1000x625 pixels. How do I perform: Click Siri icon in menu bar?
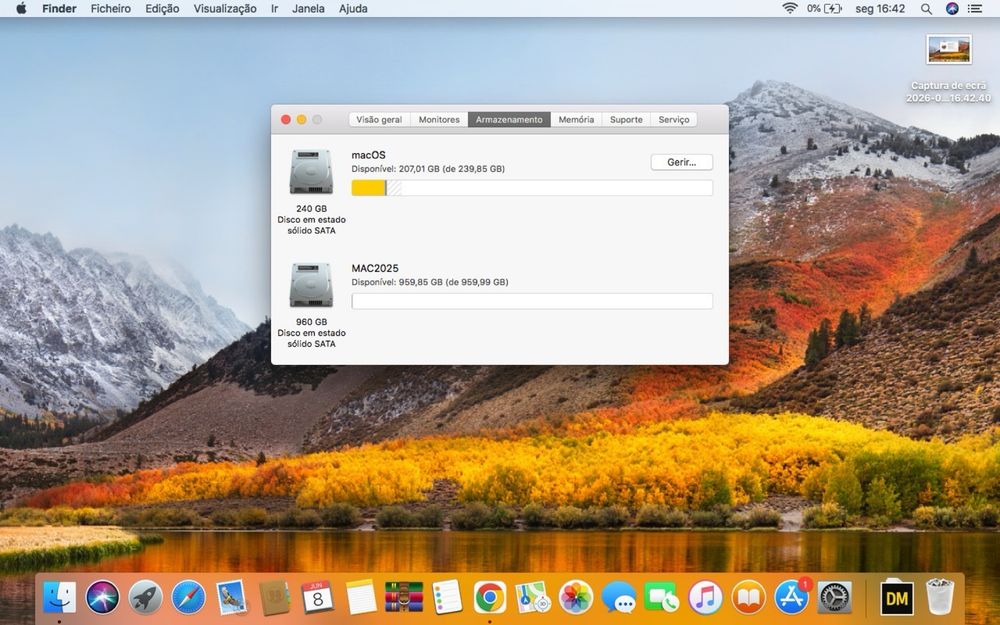tap(952, 8)
